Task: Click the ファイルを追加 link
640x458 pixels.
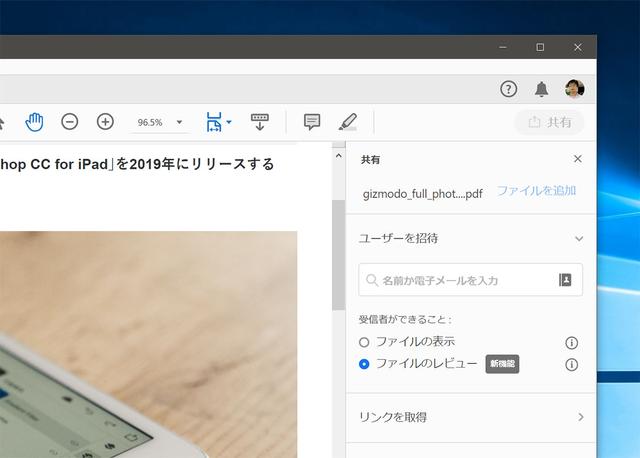Action: (x=536, y=191)
